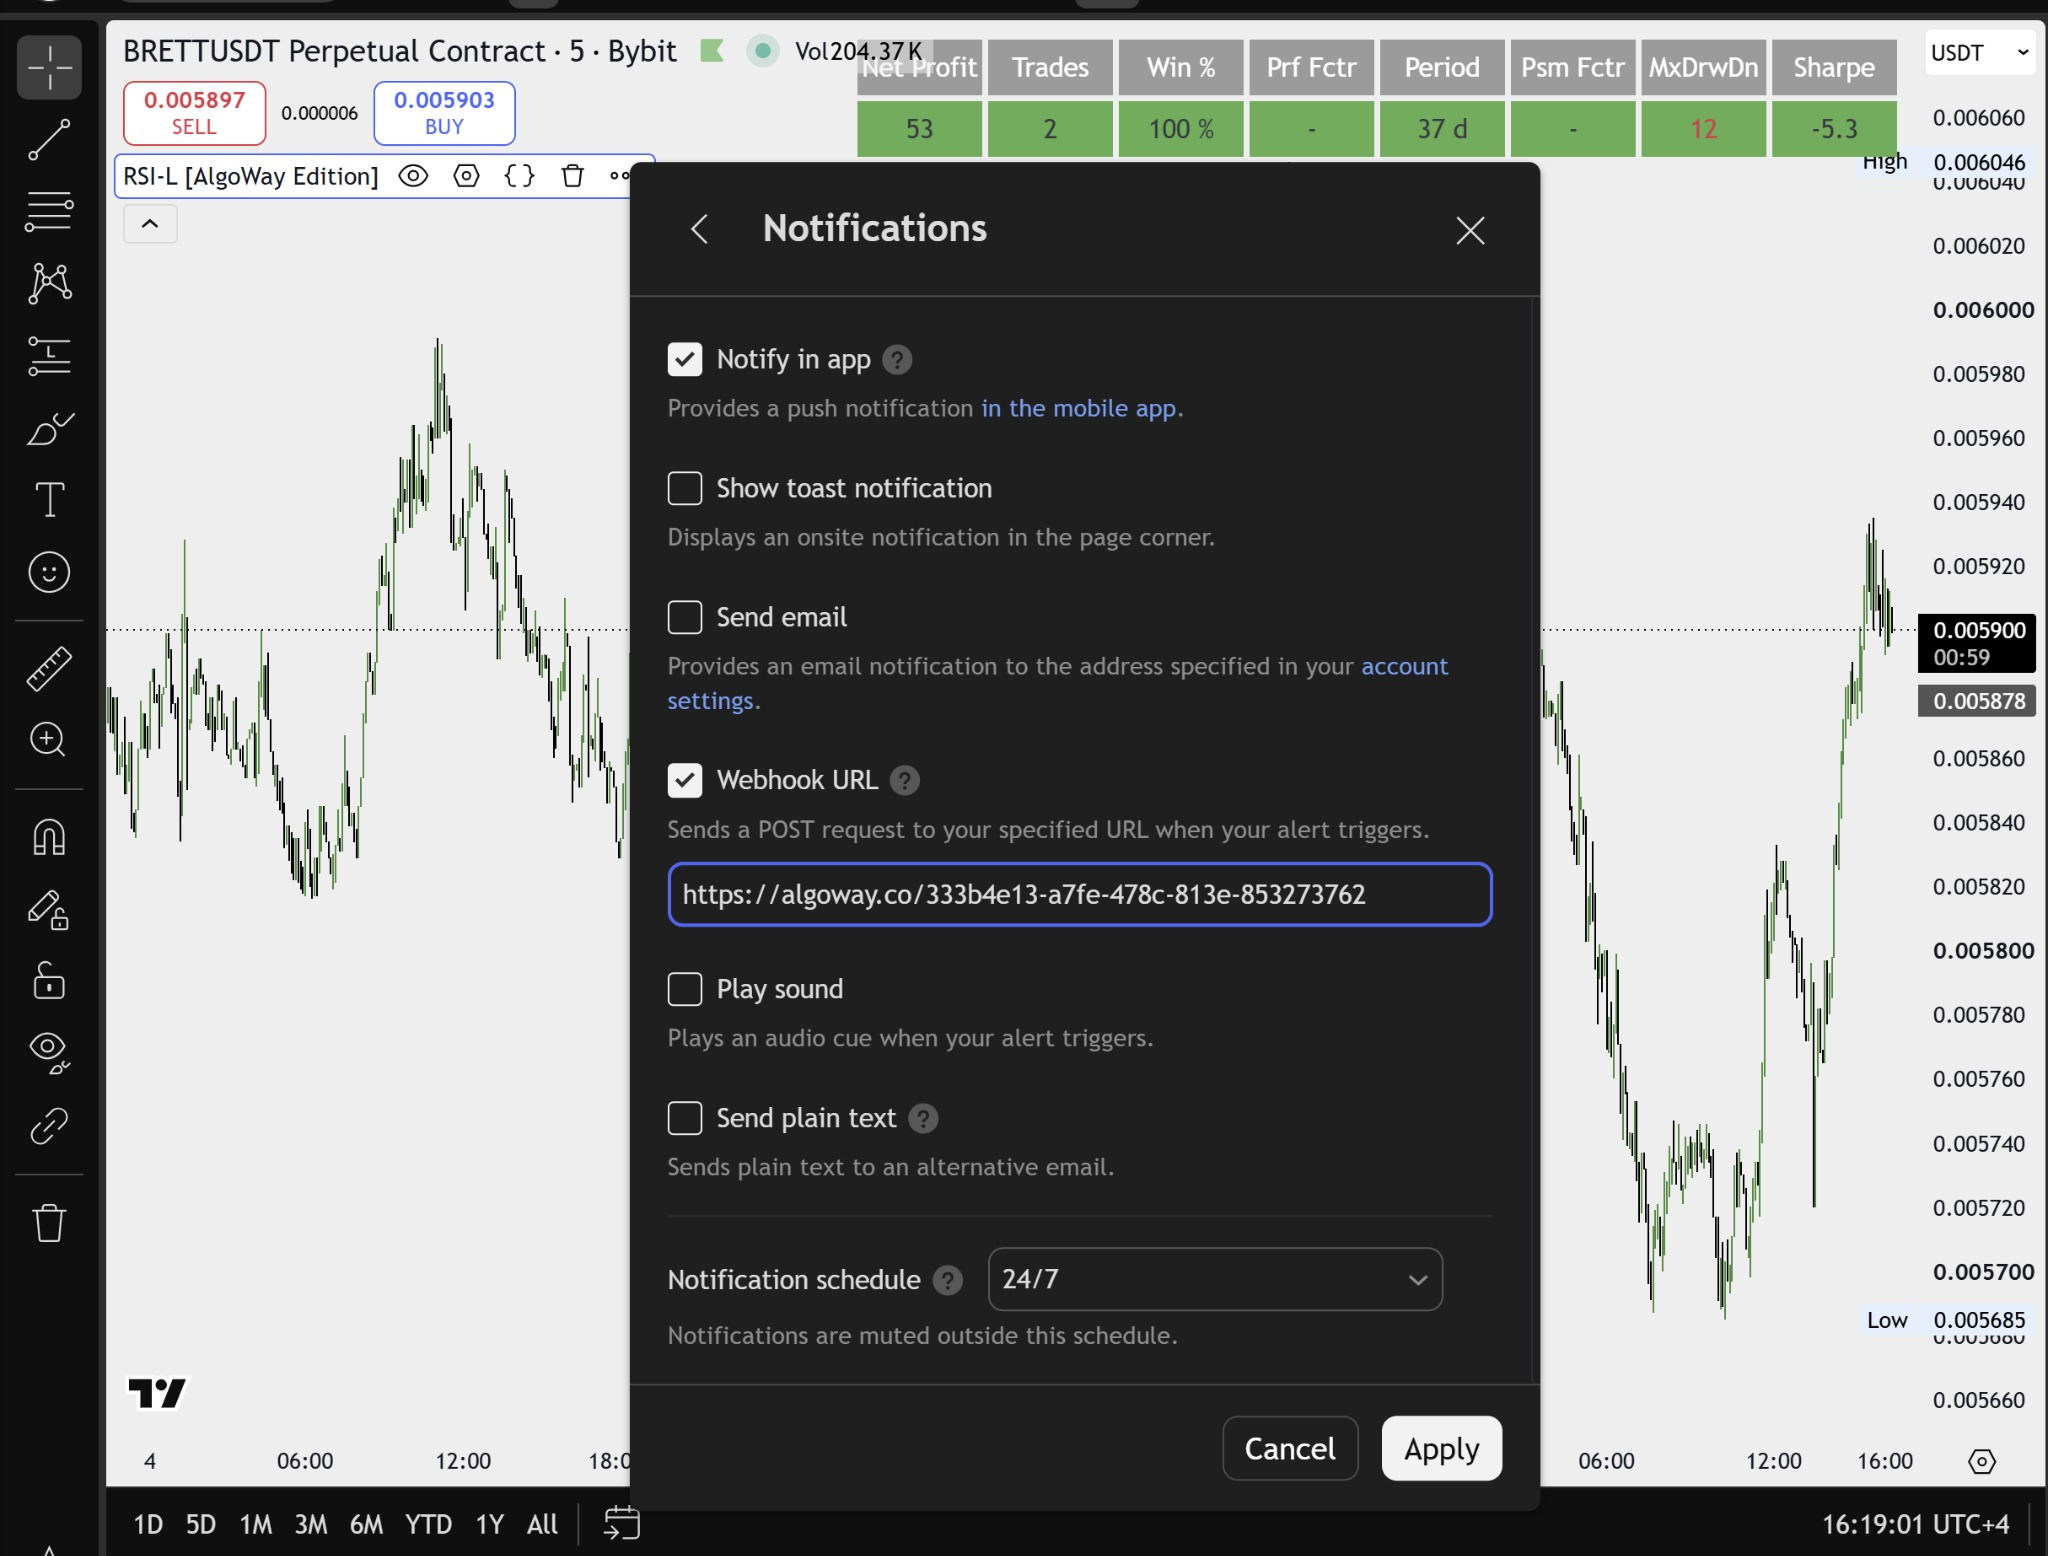
Task: Select the crosshair cursor tool
Action: pyautogui.click(x=49, y=68)
